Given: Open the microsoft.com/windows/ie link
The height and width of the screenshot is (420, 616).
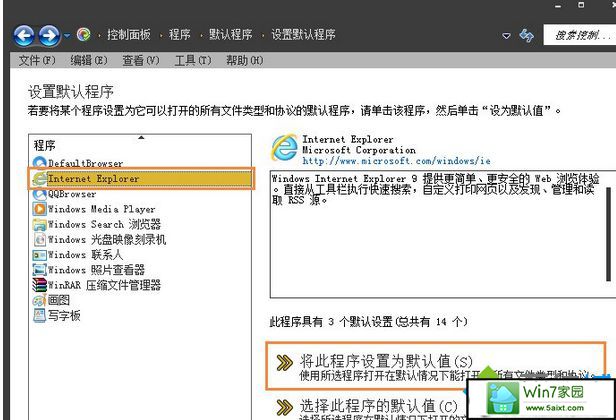Looking at the screenshot, I should pyautogui.click(x=396, y=161).
